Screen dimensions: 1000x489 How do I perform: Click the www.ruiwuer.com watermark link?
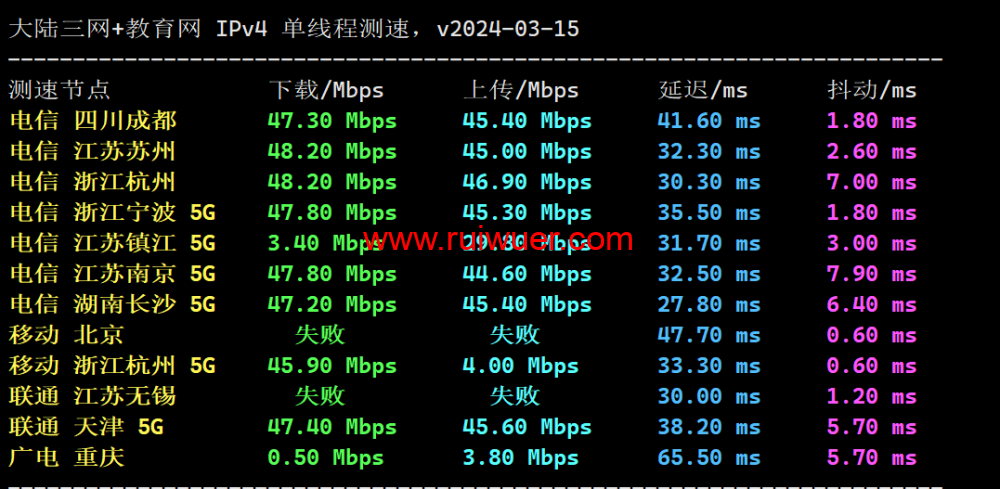[498, 241]
